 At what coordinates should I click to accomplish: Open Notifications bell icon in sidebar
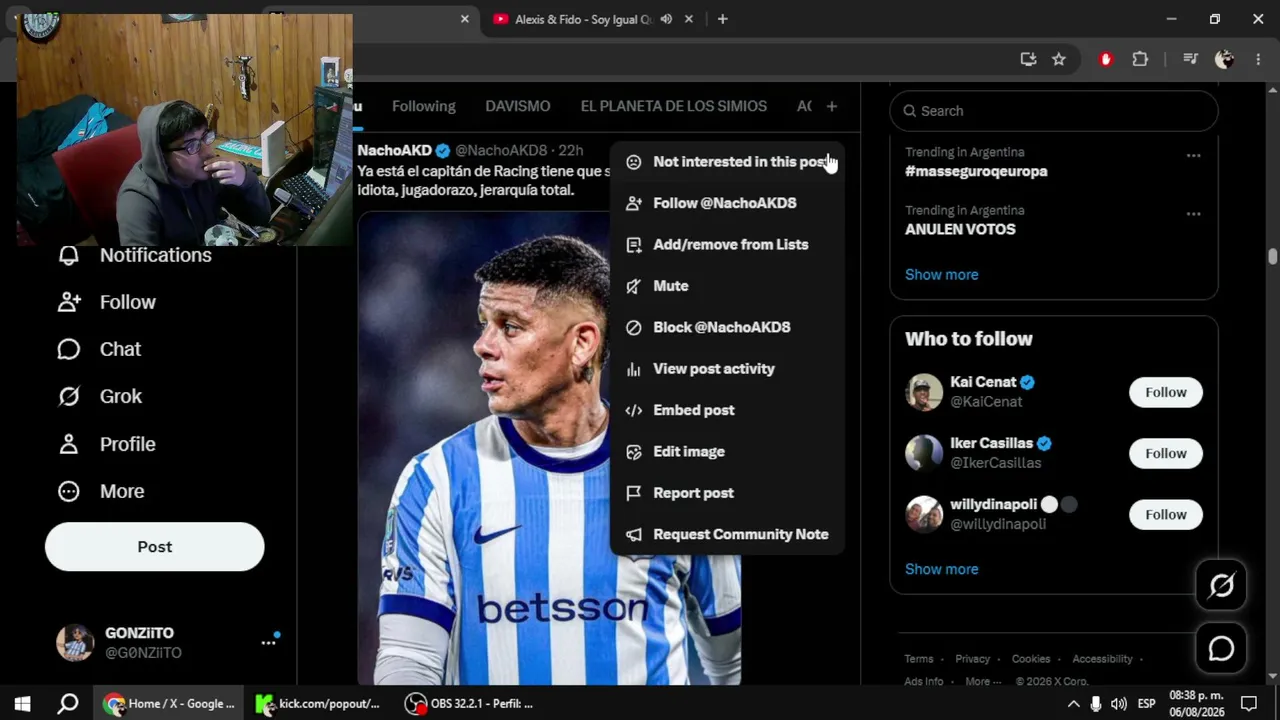[68, 255]
